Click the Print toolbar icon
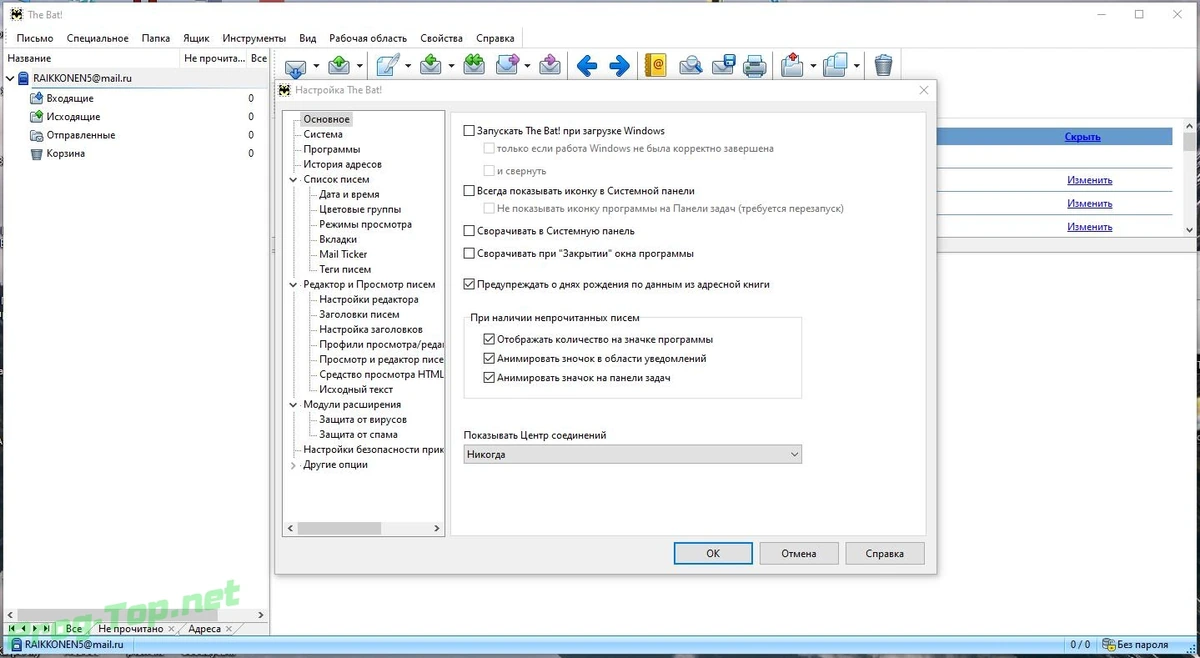Viewport: 1200px width, 658px height. [x=756, y=66]
